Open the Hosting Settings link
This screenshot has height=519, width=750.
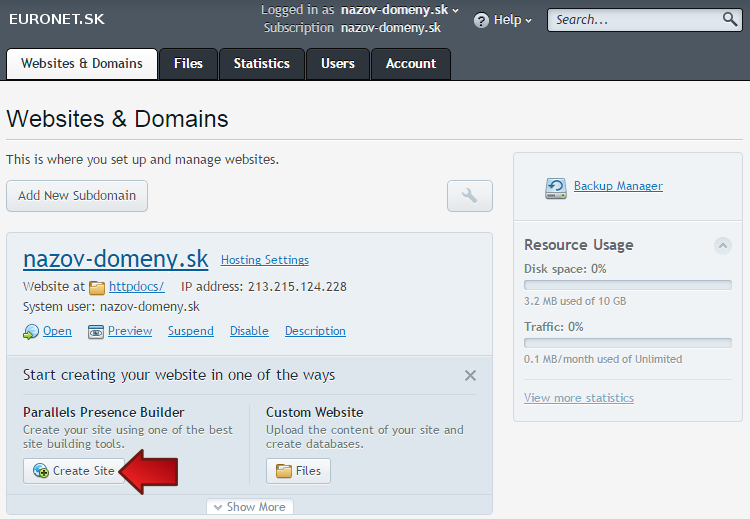click(265, 260)
